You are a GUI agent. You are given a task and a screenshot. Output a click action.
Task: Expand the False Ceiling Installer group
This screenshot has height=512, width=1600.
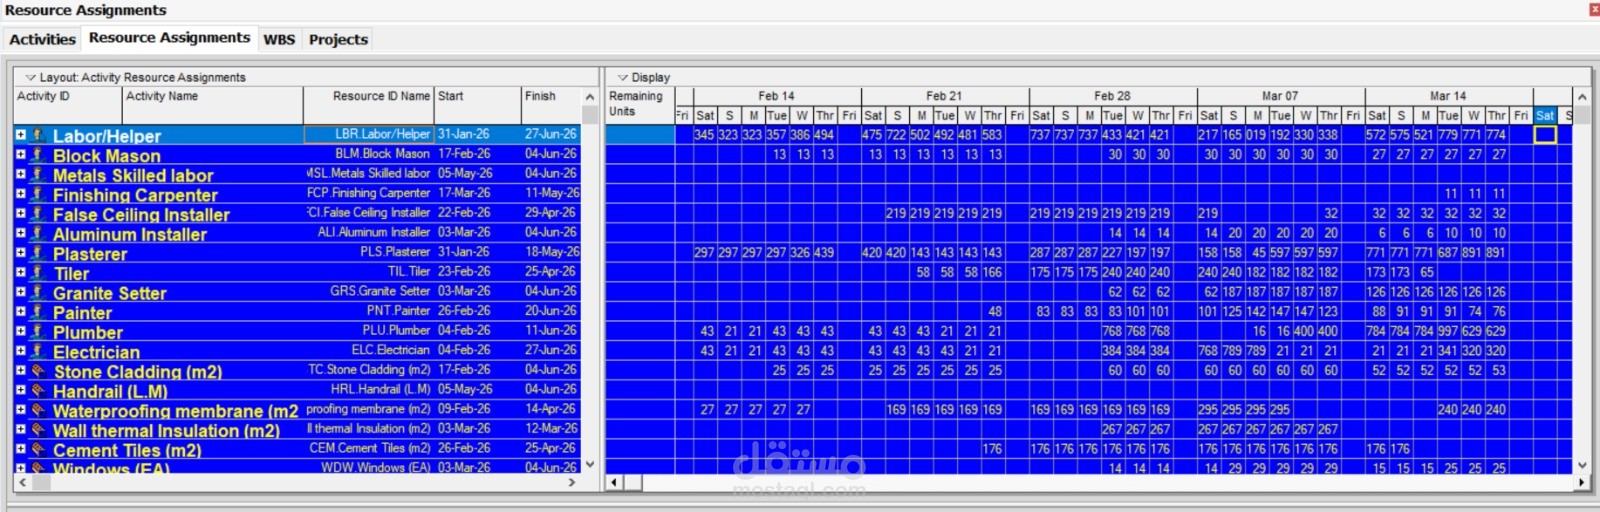[20, 213]
